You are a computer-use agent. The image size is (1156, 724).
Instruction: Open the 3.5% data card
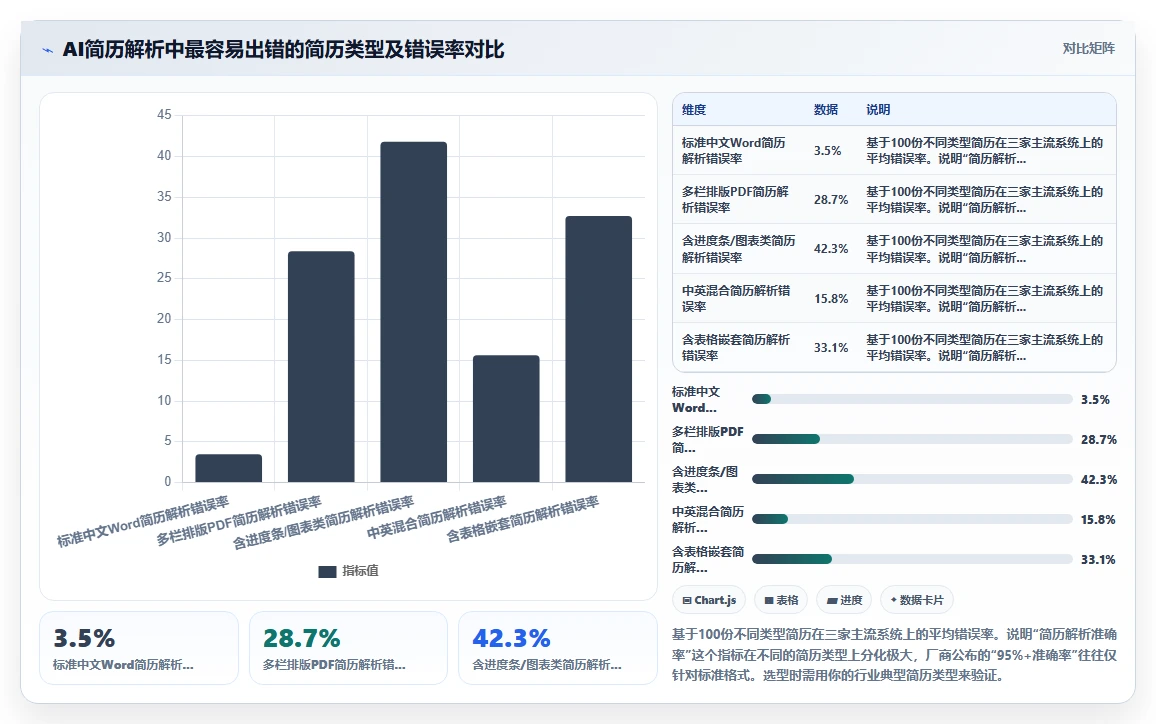(x=139, y=648)
